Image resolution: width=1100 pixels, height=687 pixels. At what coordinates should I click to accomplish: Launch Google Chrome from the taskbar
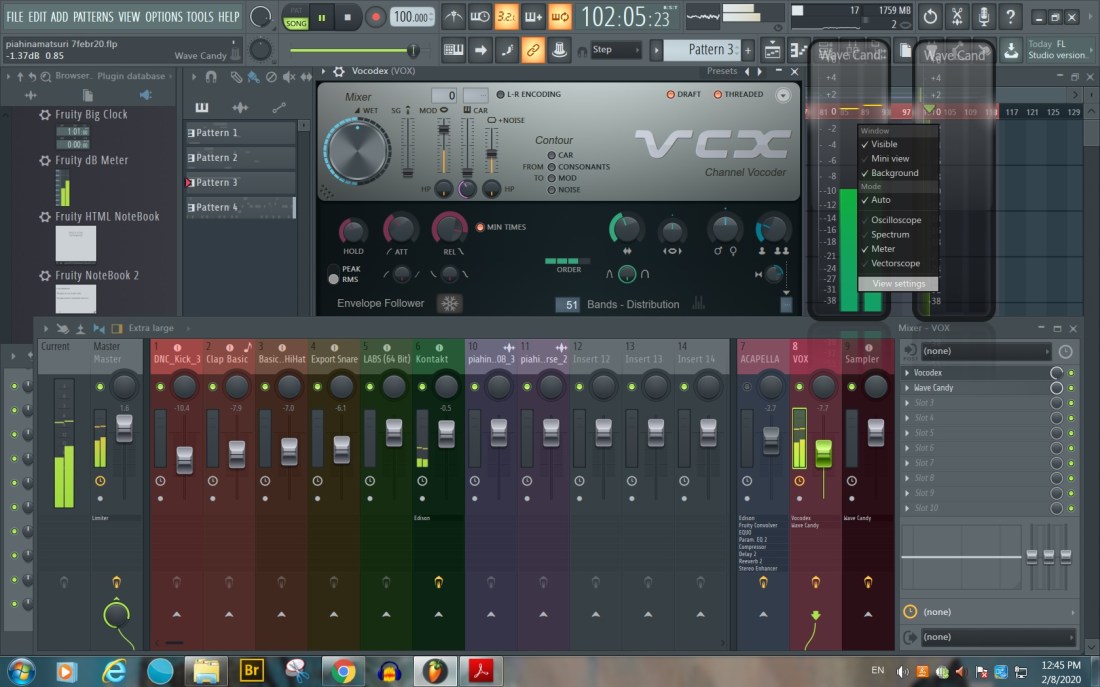pos(342,670)
